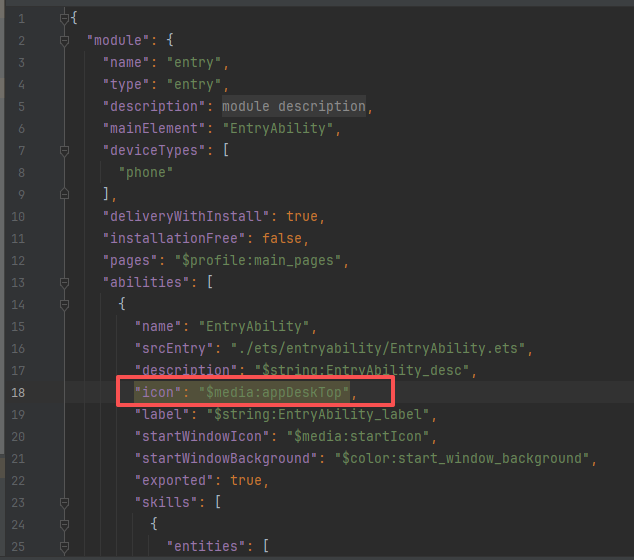
Task: Click line number 5 in the gutter
Action: [x=21, y=107]
